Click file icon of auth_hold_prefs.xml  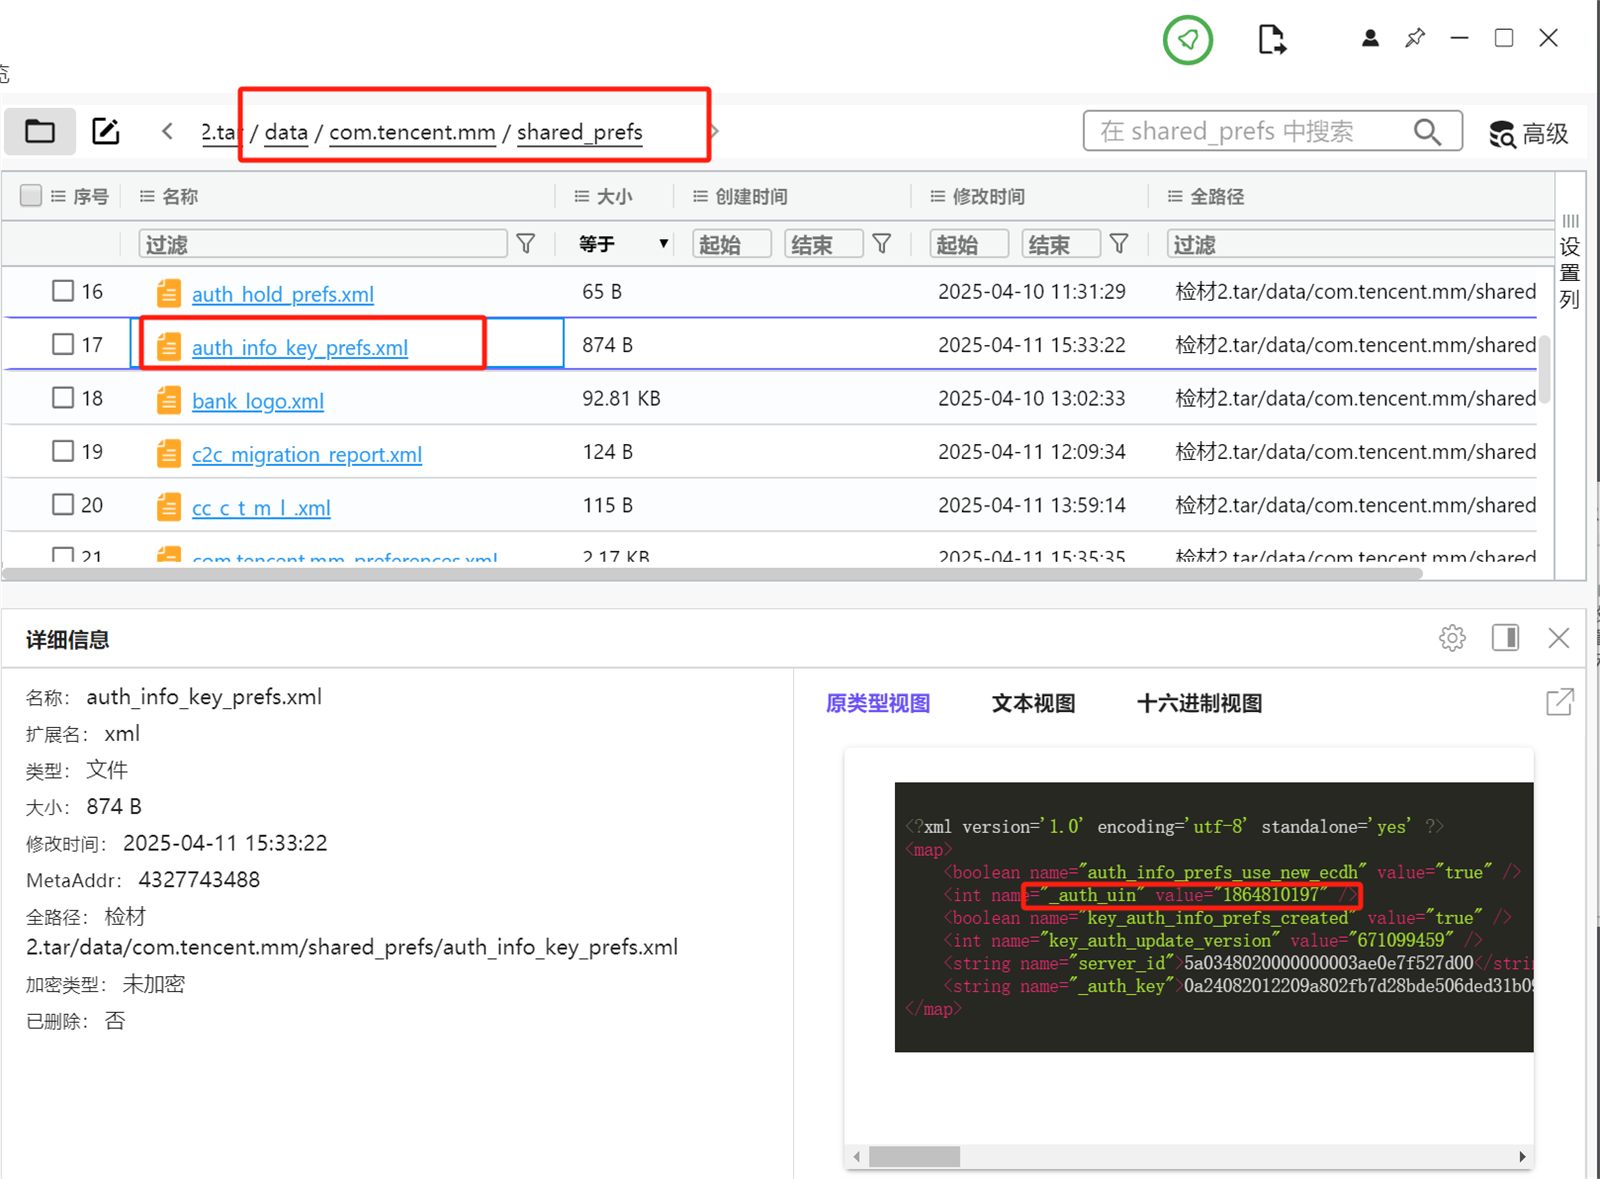click(169, 293)
